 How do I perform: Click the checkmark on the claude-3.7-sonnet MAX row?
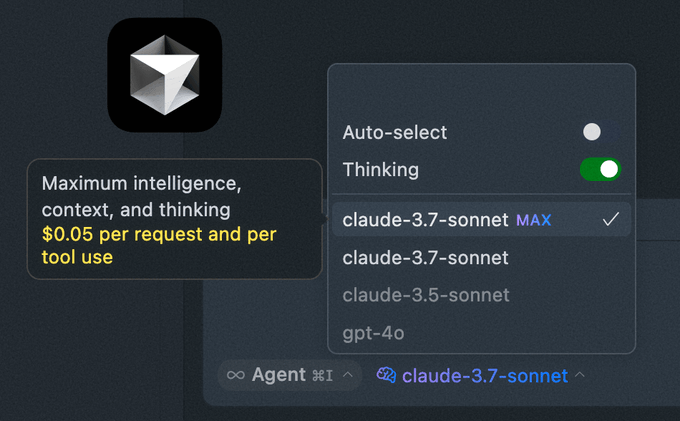(610, 219)
